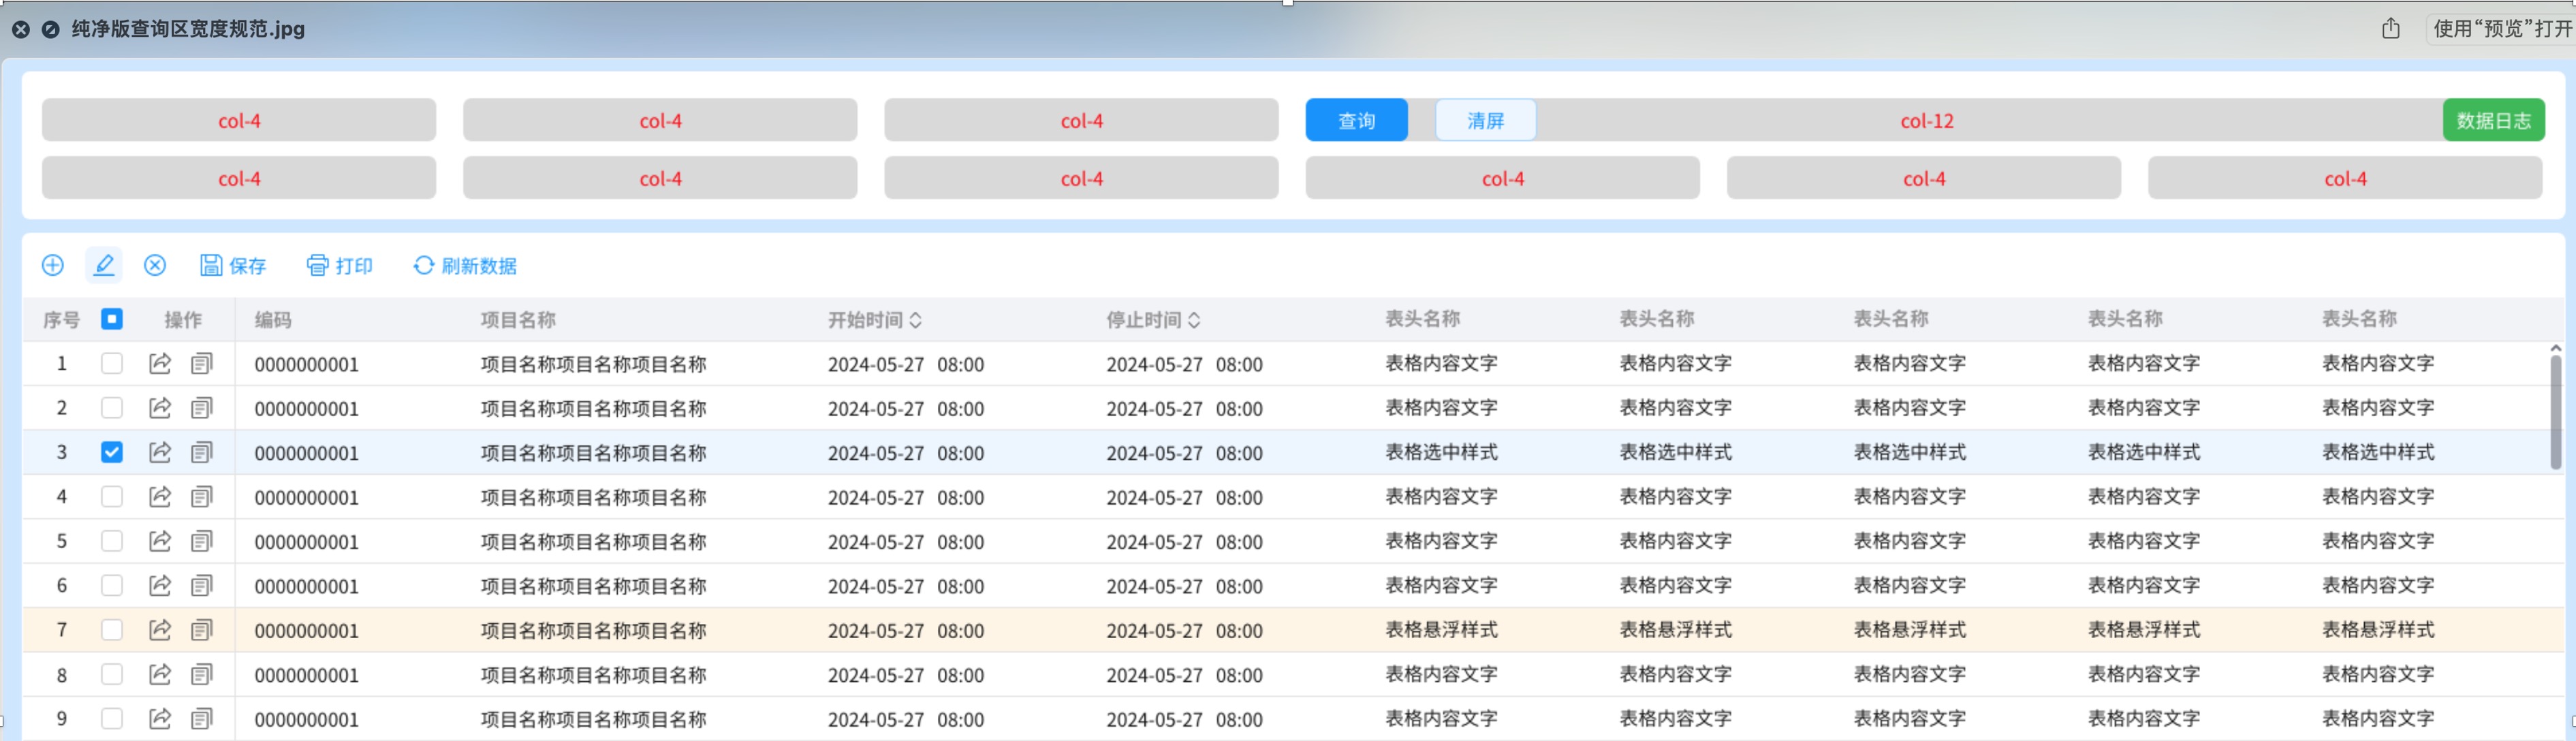Click the add (plus circle) toolbar icon
The height and width of the screenshot is (741, 2576).
pos(53,265)
